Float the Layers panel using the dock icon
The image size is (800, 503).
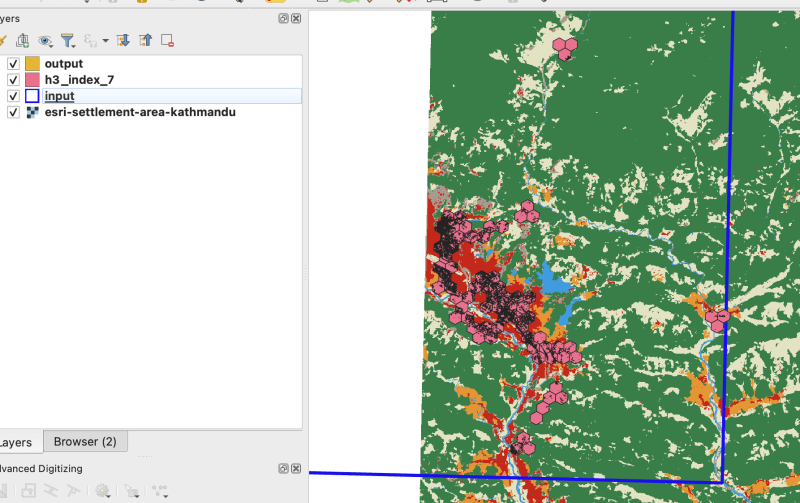[x=284, y=19]
